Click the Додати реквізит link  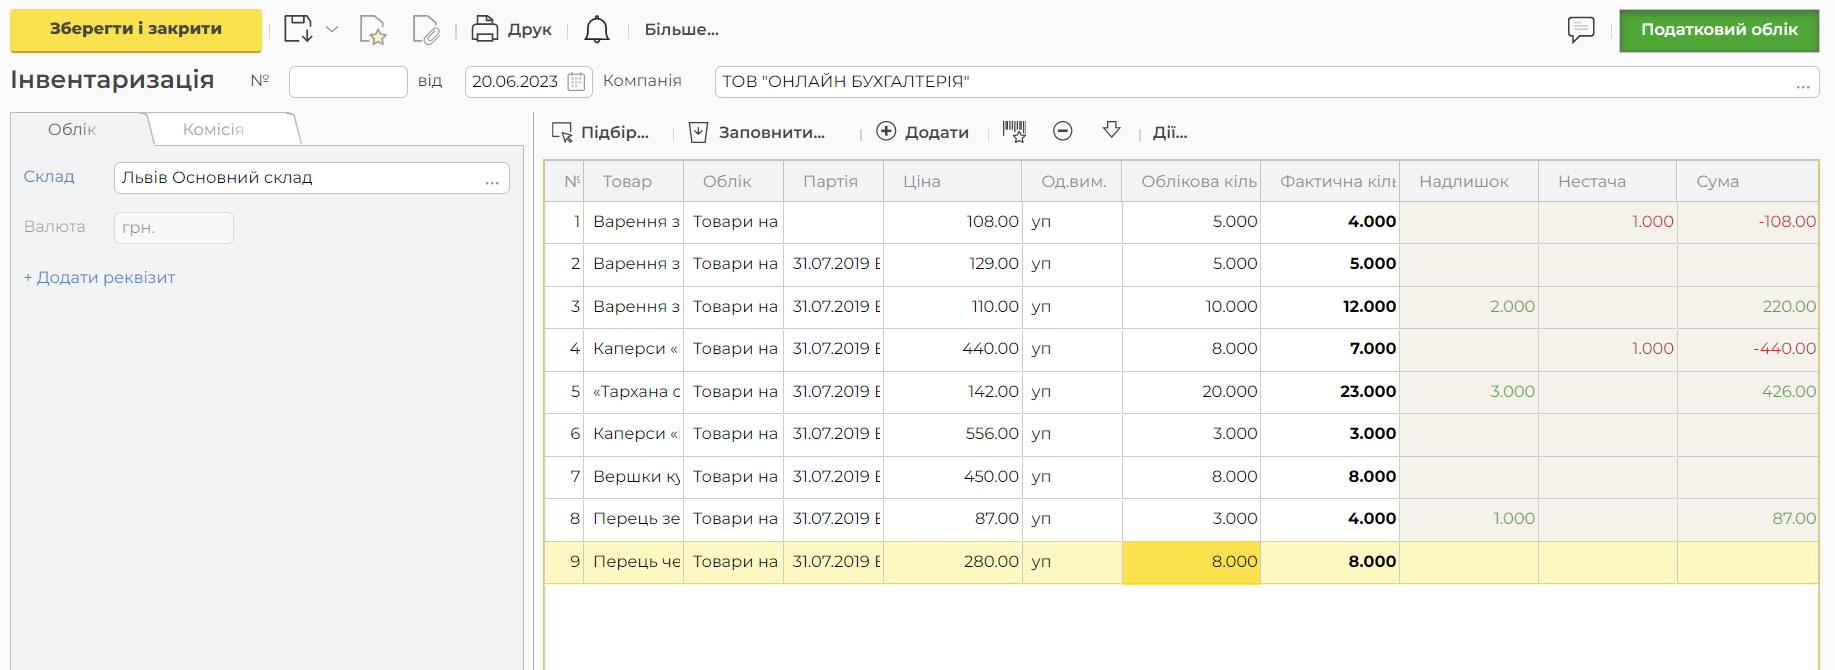tap(99, 277)
